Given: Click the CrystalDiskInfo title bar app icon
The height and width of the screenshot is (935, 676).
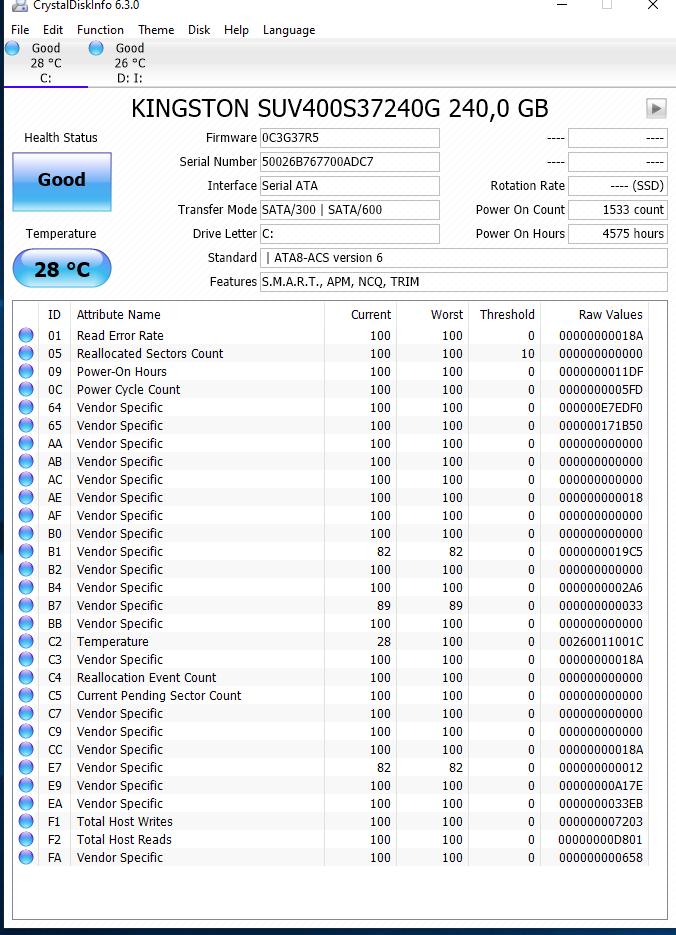Looking at the screenshot, I should click(x=20, y=5).
